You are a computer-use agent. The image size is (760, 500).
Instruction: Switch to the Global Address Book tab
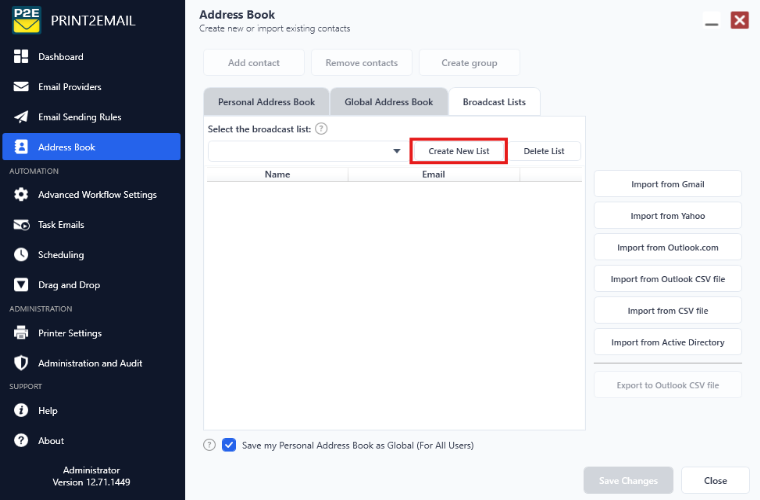click(389, 102)
